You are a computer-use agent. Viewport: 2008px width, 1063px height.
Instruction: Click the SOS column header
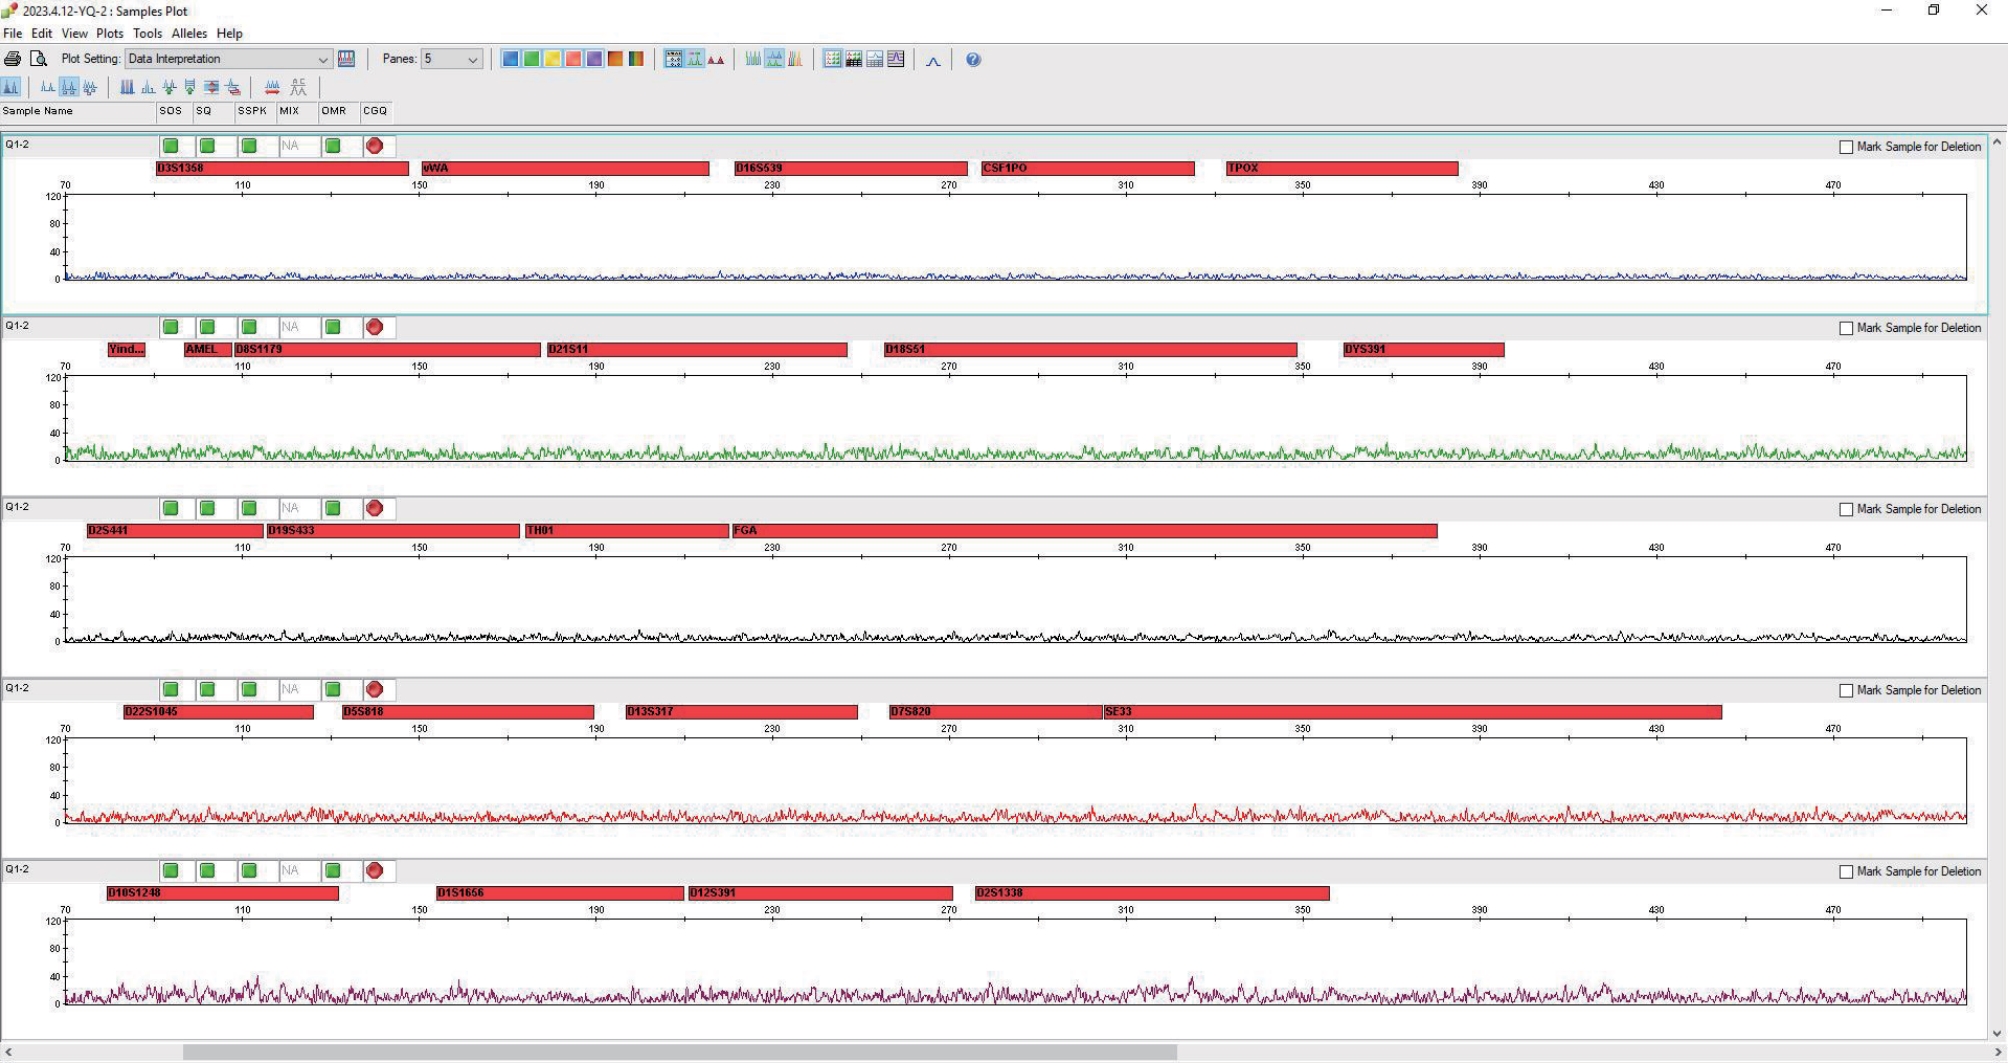click(174, 112)
